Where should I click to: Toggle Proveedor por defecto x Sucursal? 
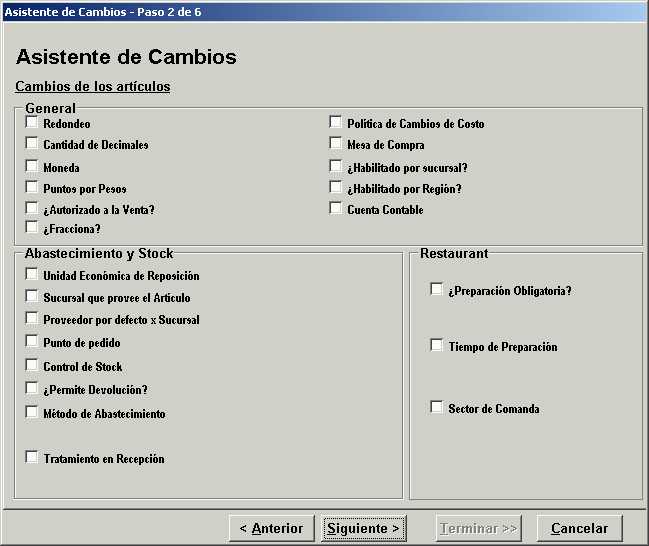[x=32, y=319]
